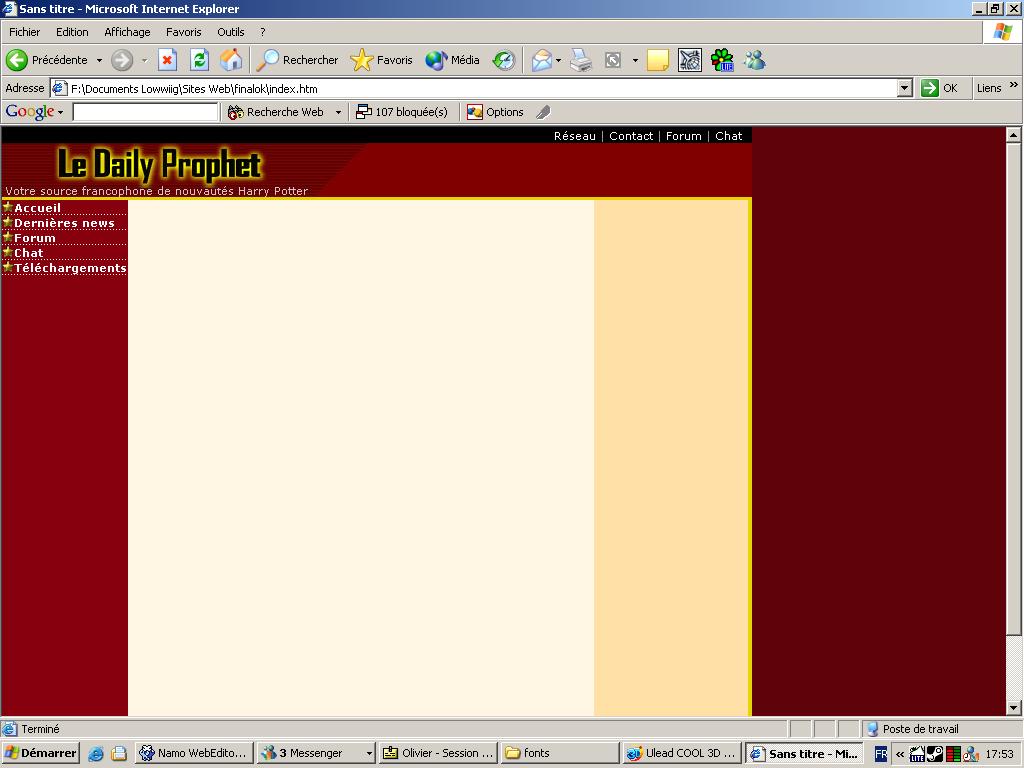
Task: Click the framed sketch toolbar icon
Action: pos(690,60)
